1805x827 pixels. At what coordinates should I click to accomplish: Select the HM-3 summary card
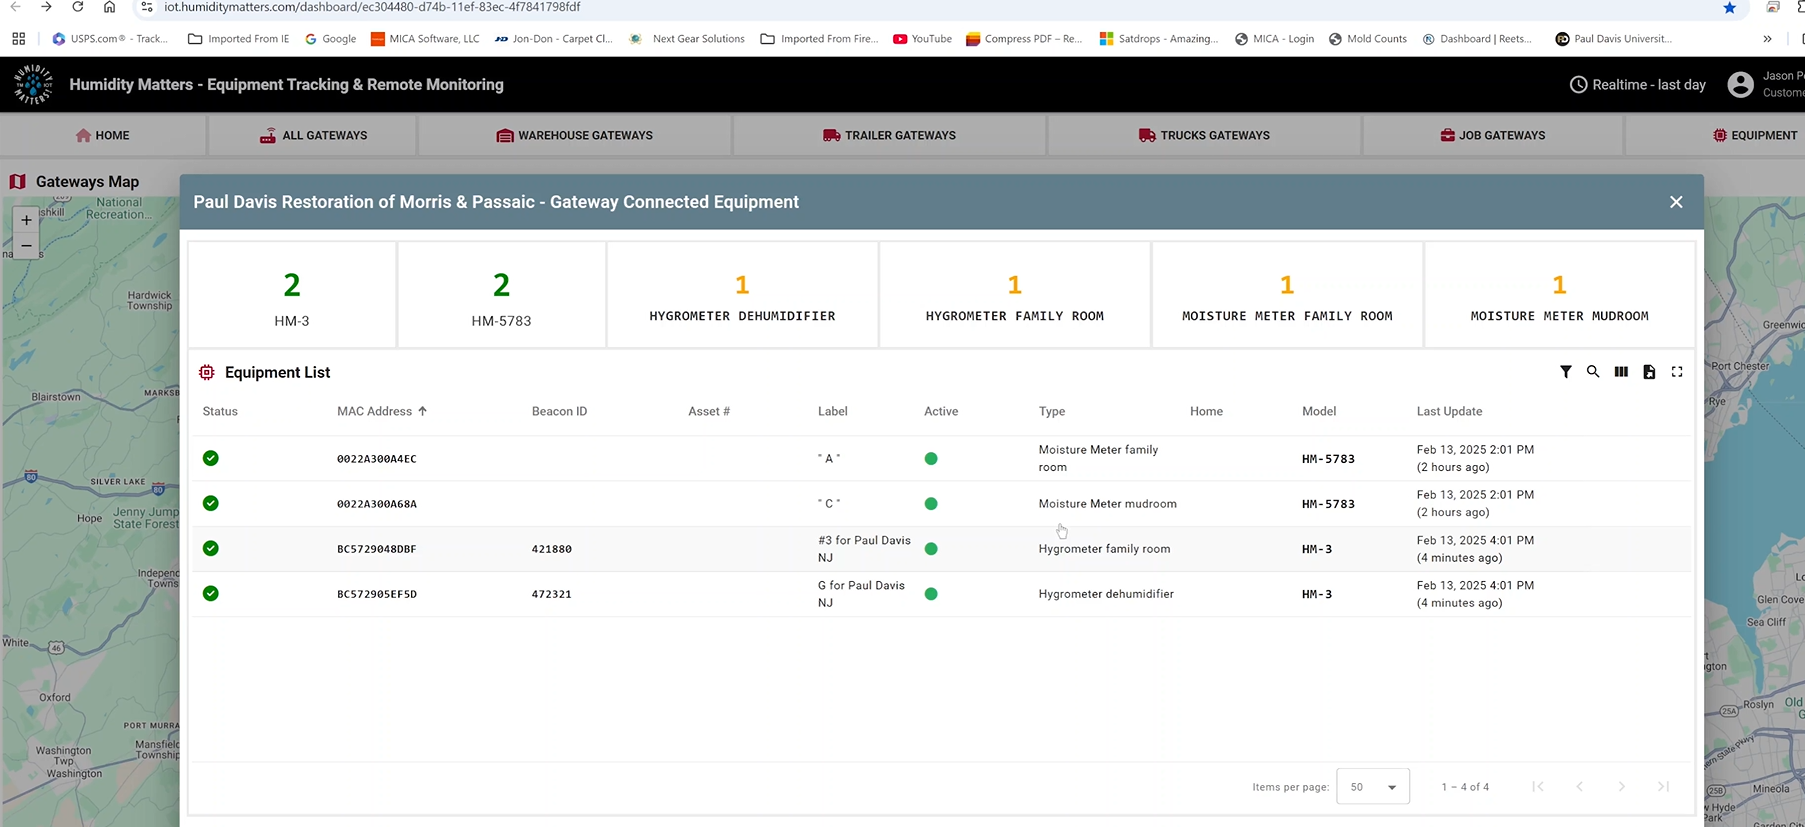(292, 295)
